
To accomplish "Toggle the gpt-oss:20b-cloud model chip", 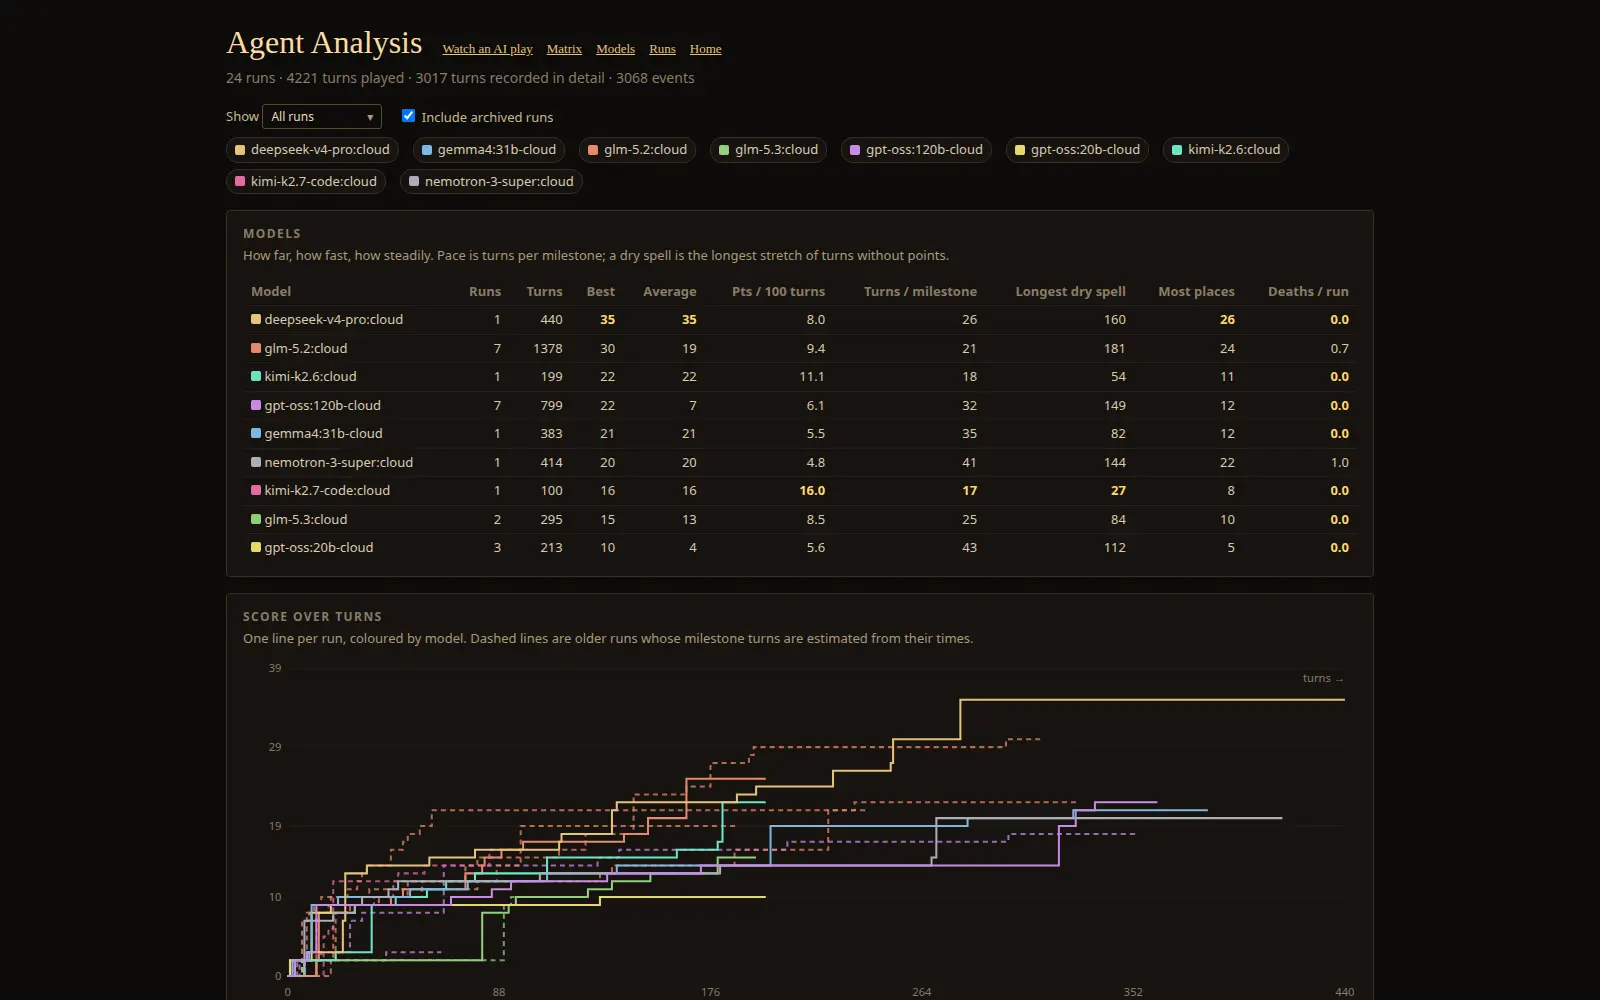I will [x=1077, y=150].
